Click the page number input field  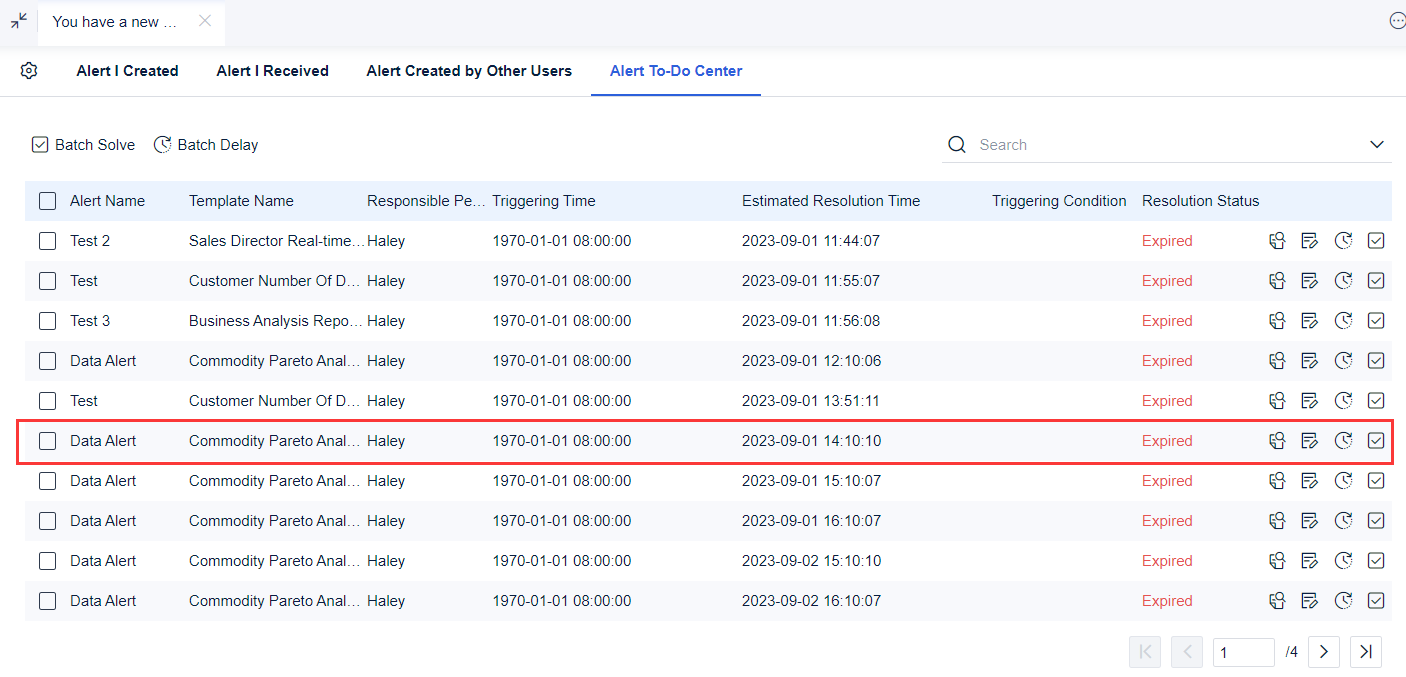(x=1243, y=651)
